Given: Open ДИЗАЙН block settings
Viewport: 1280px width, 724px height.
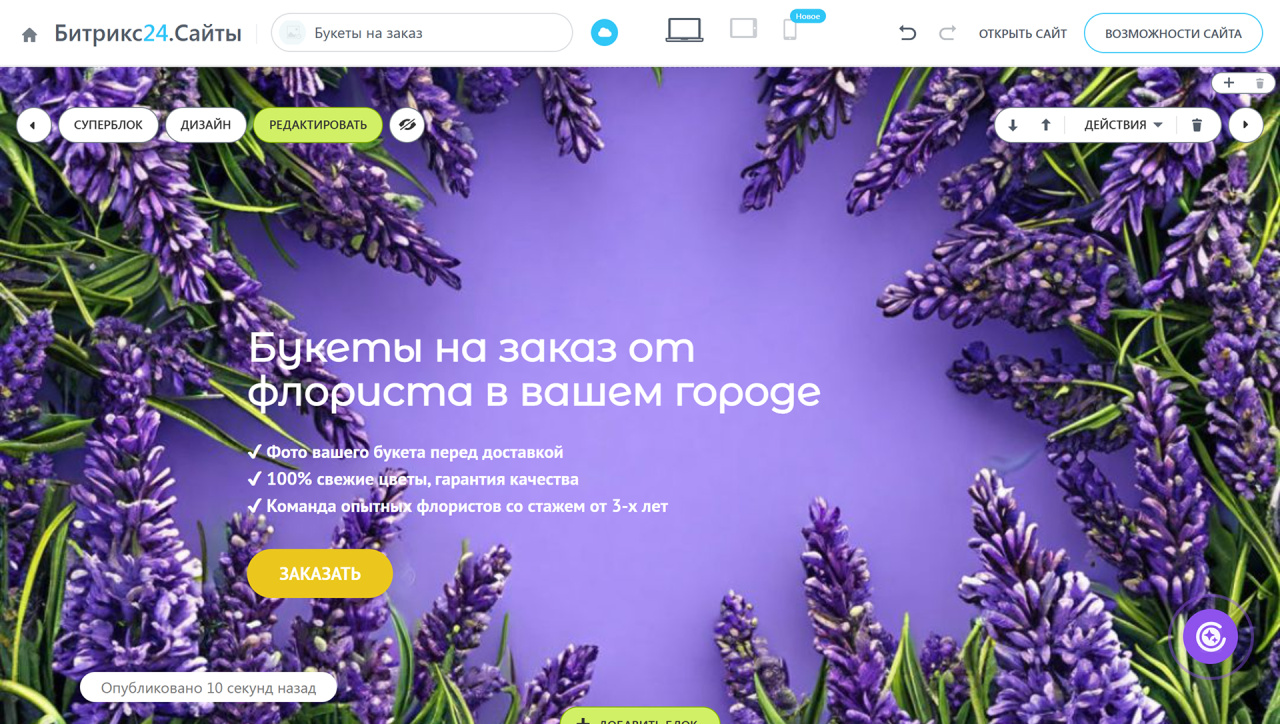Looking at the screenshot, I should click(206, 125).
